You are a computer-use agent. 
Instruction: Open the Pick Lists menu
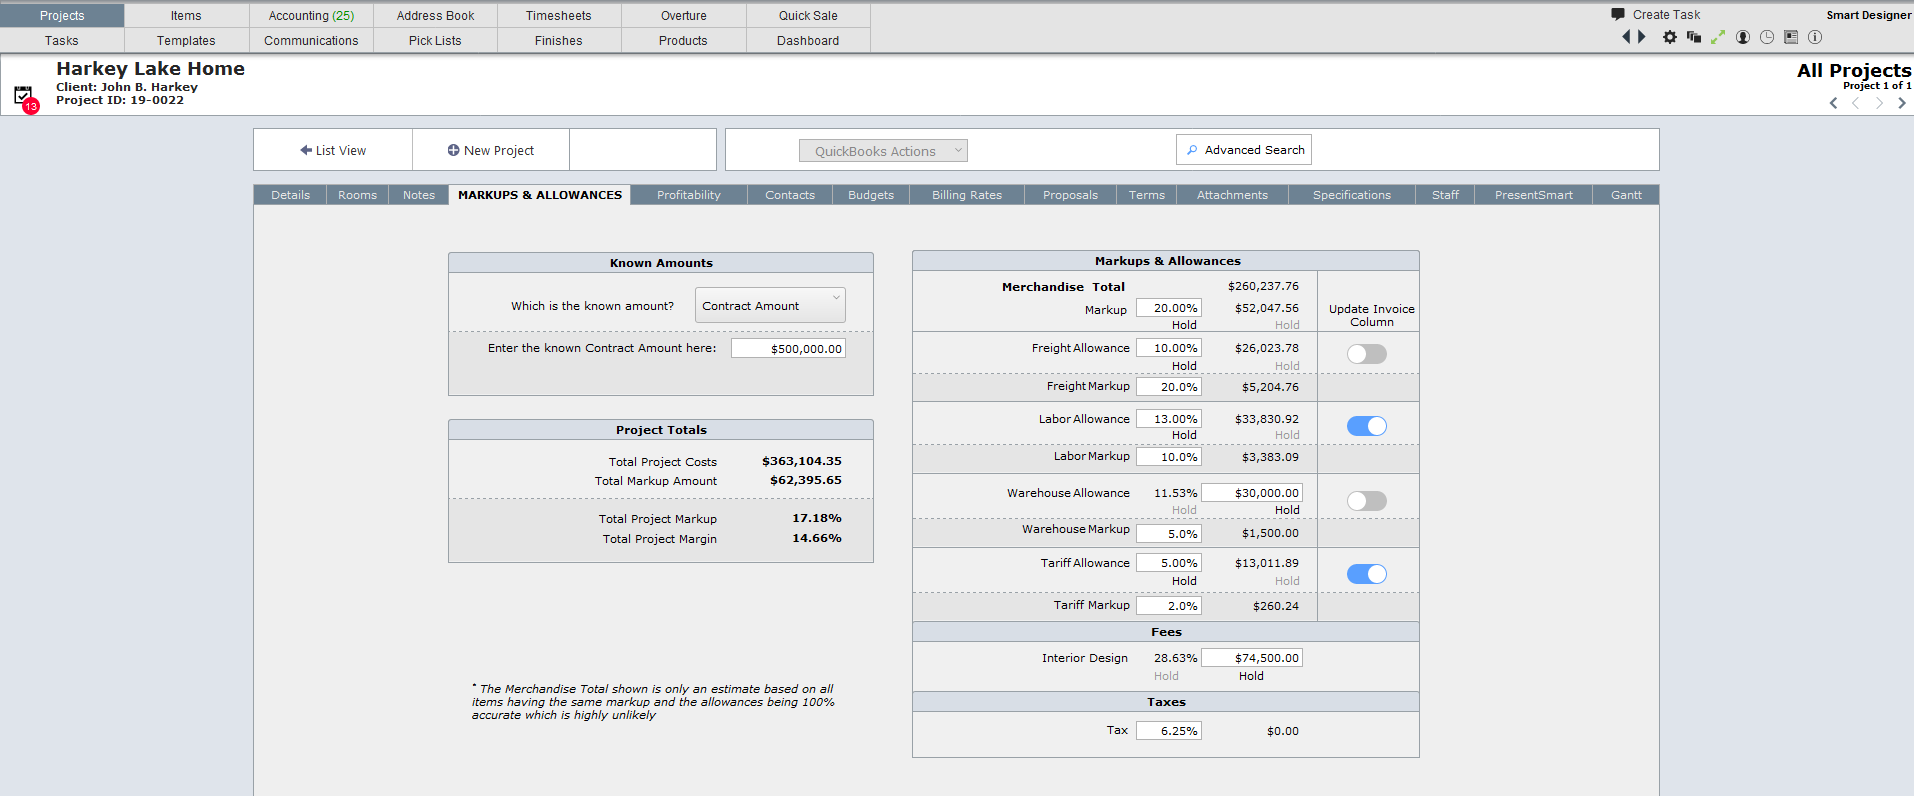[x=435, y=40]
